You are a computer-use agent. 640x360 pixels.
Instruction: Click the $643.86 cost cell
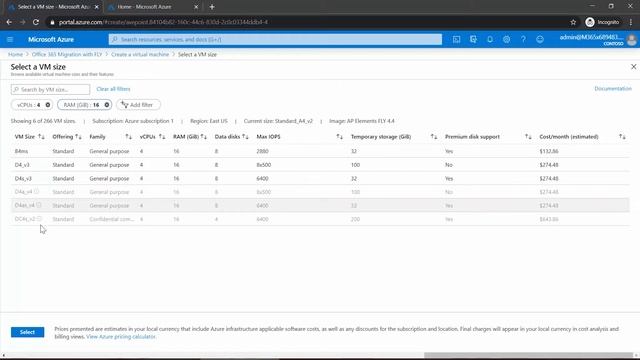[549, 219]
